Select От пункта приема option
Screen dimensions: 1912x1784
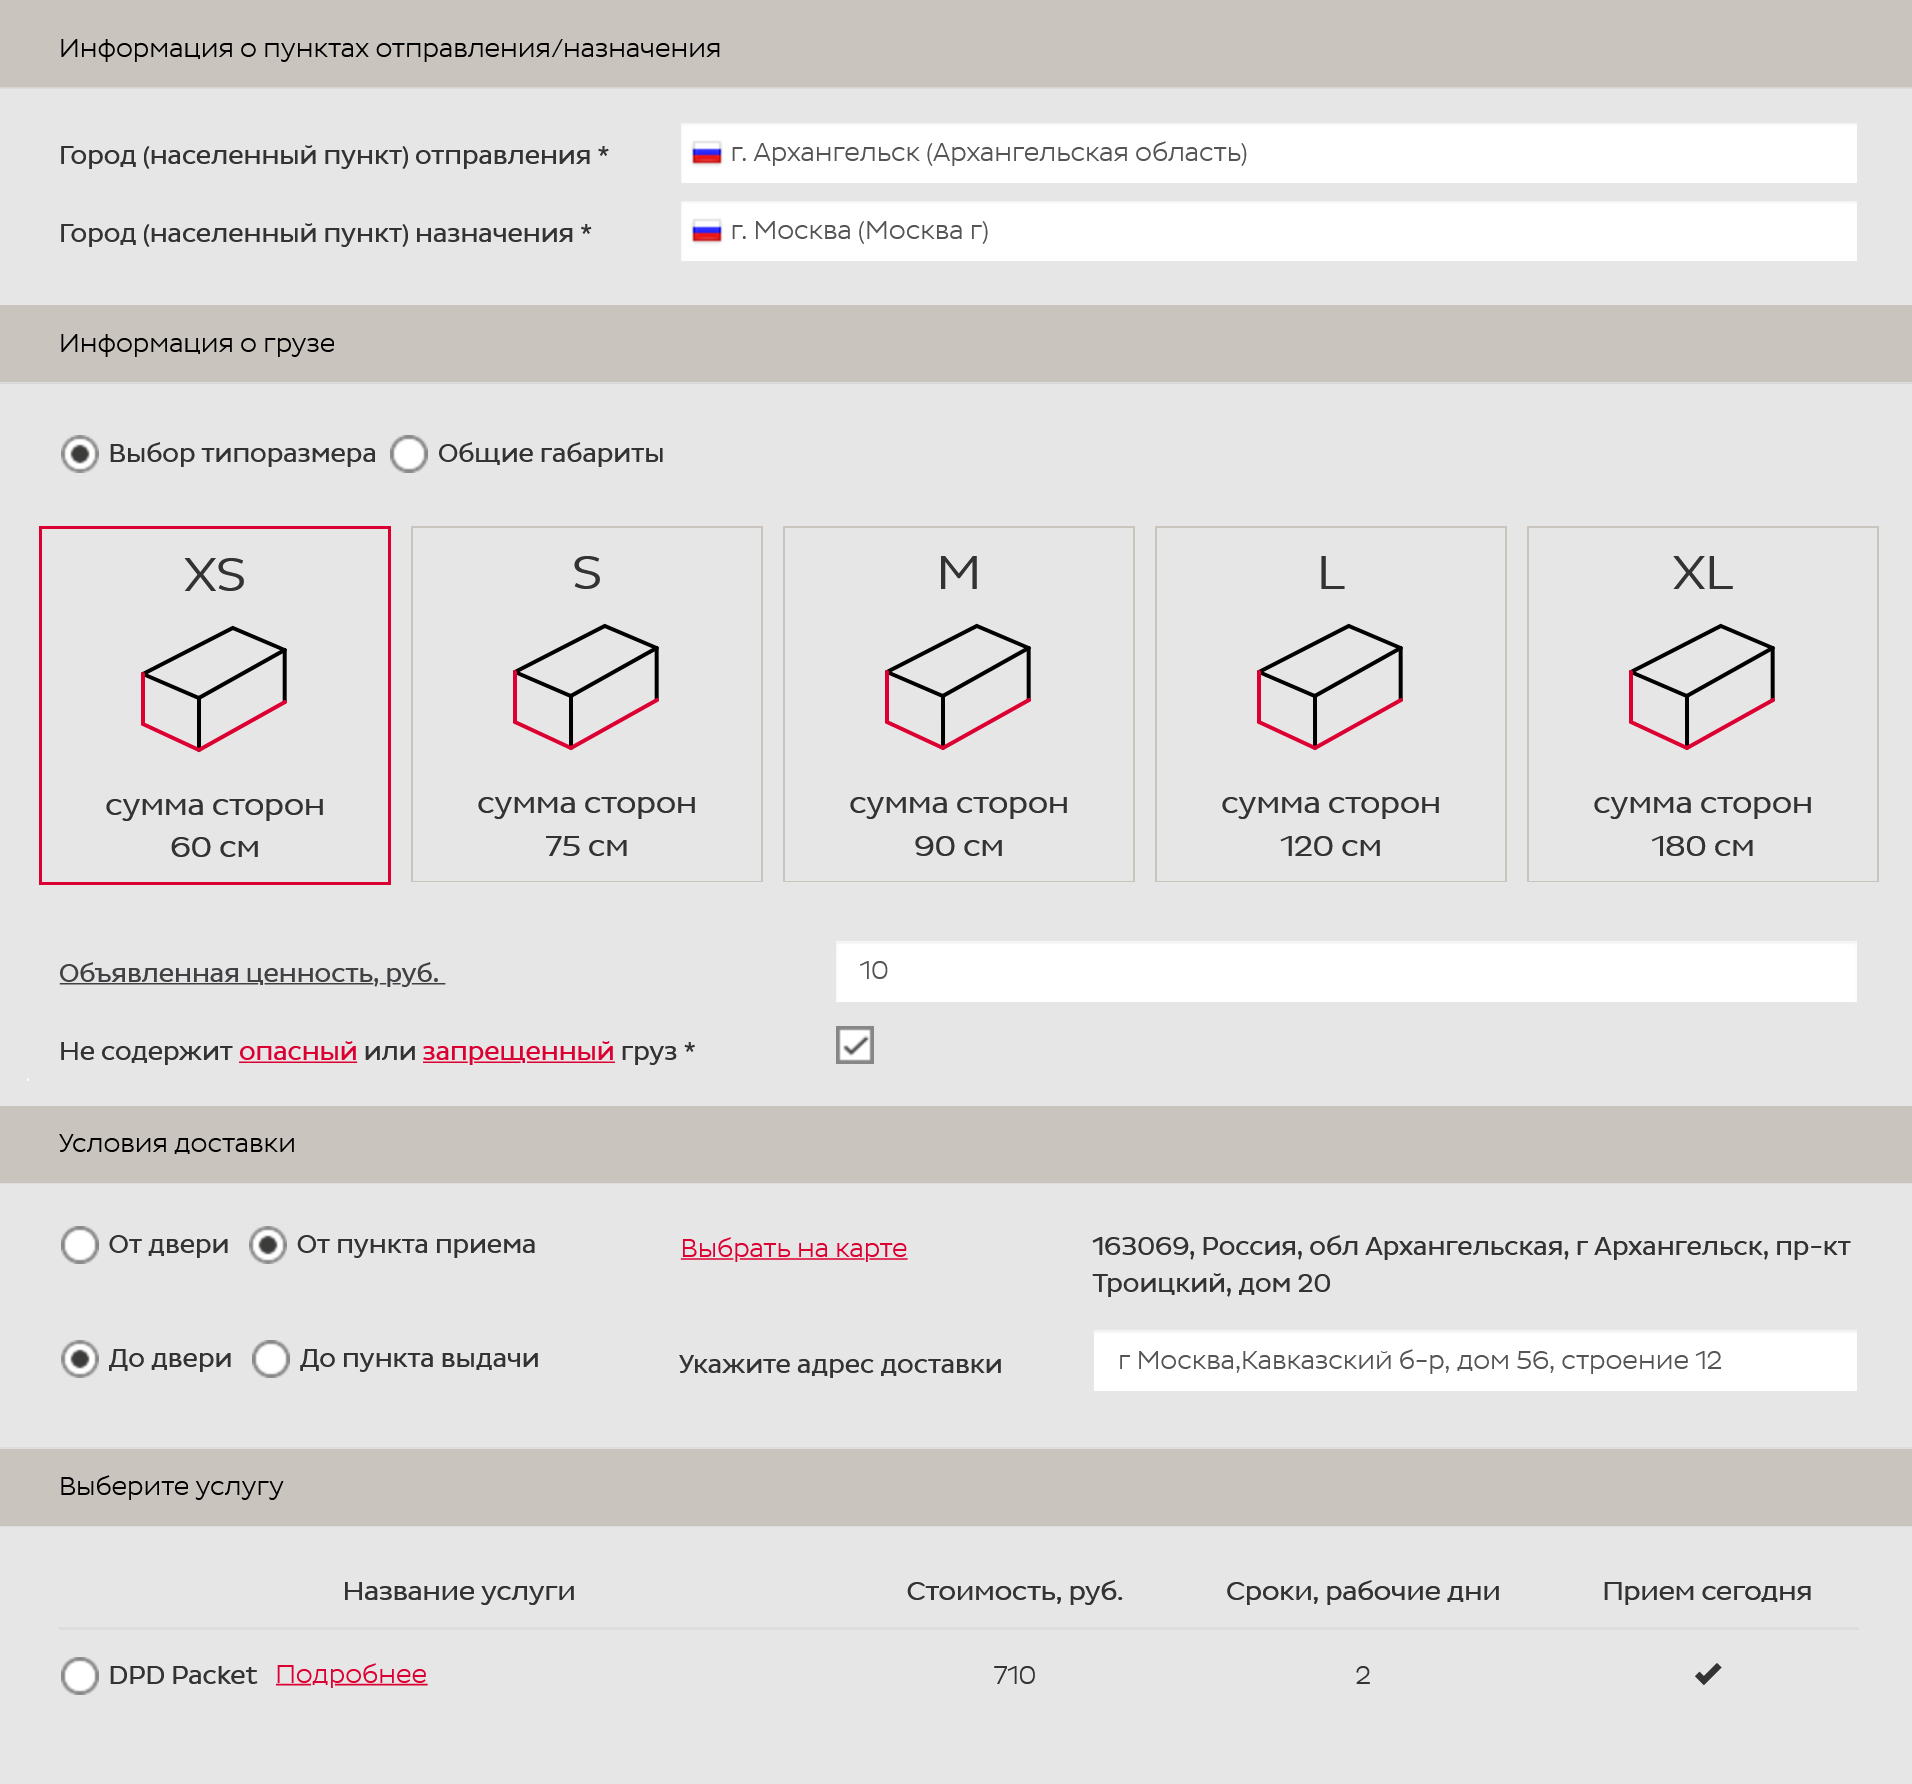click(268, 1245)
